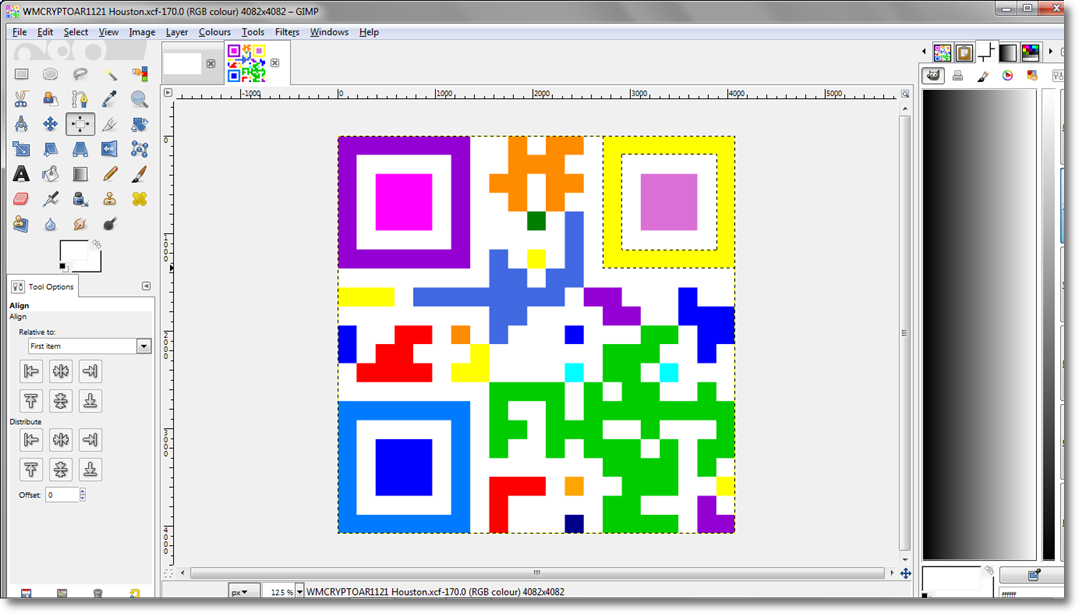Select the Move tool
This screenshot has height=615, width=1080.
pyautogui.click(x=50, y=124)
